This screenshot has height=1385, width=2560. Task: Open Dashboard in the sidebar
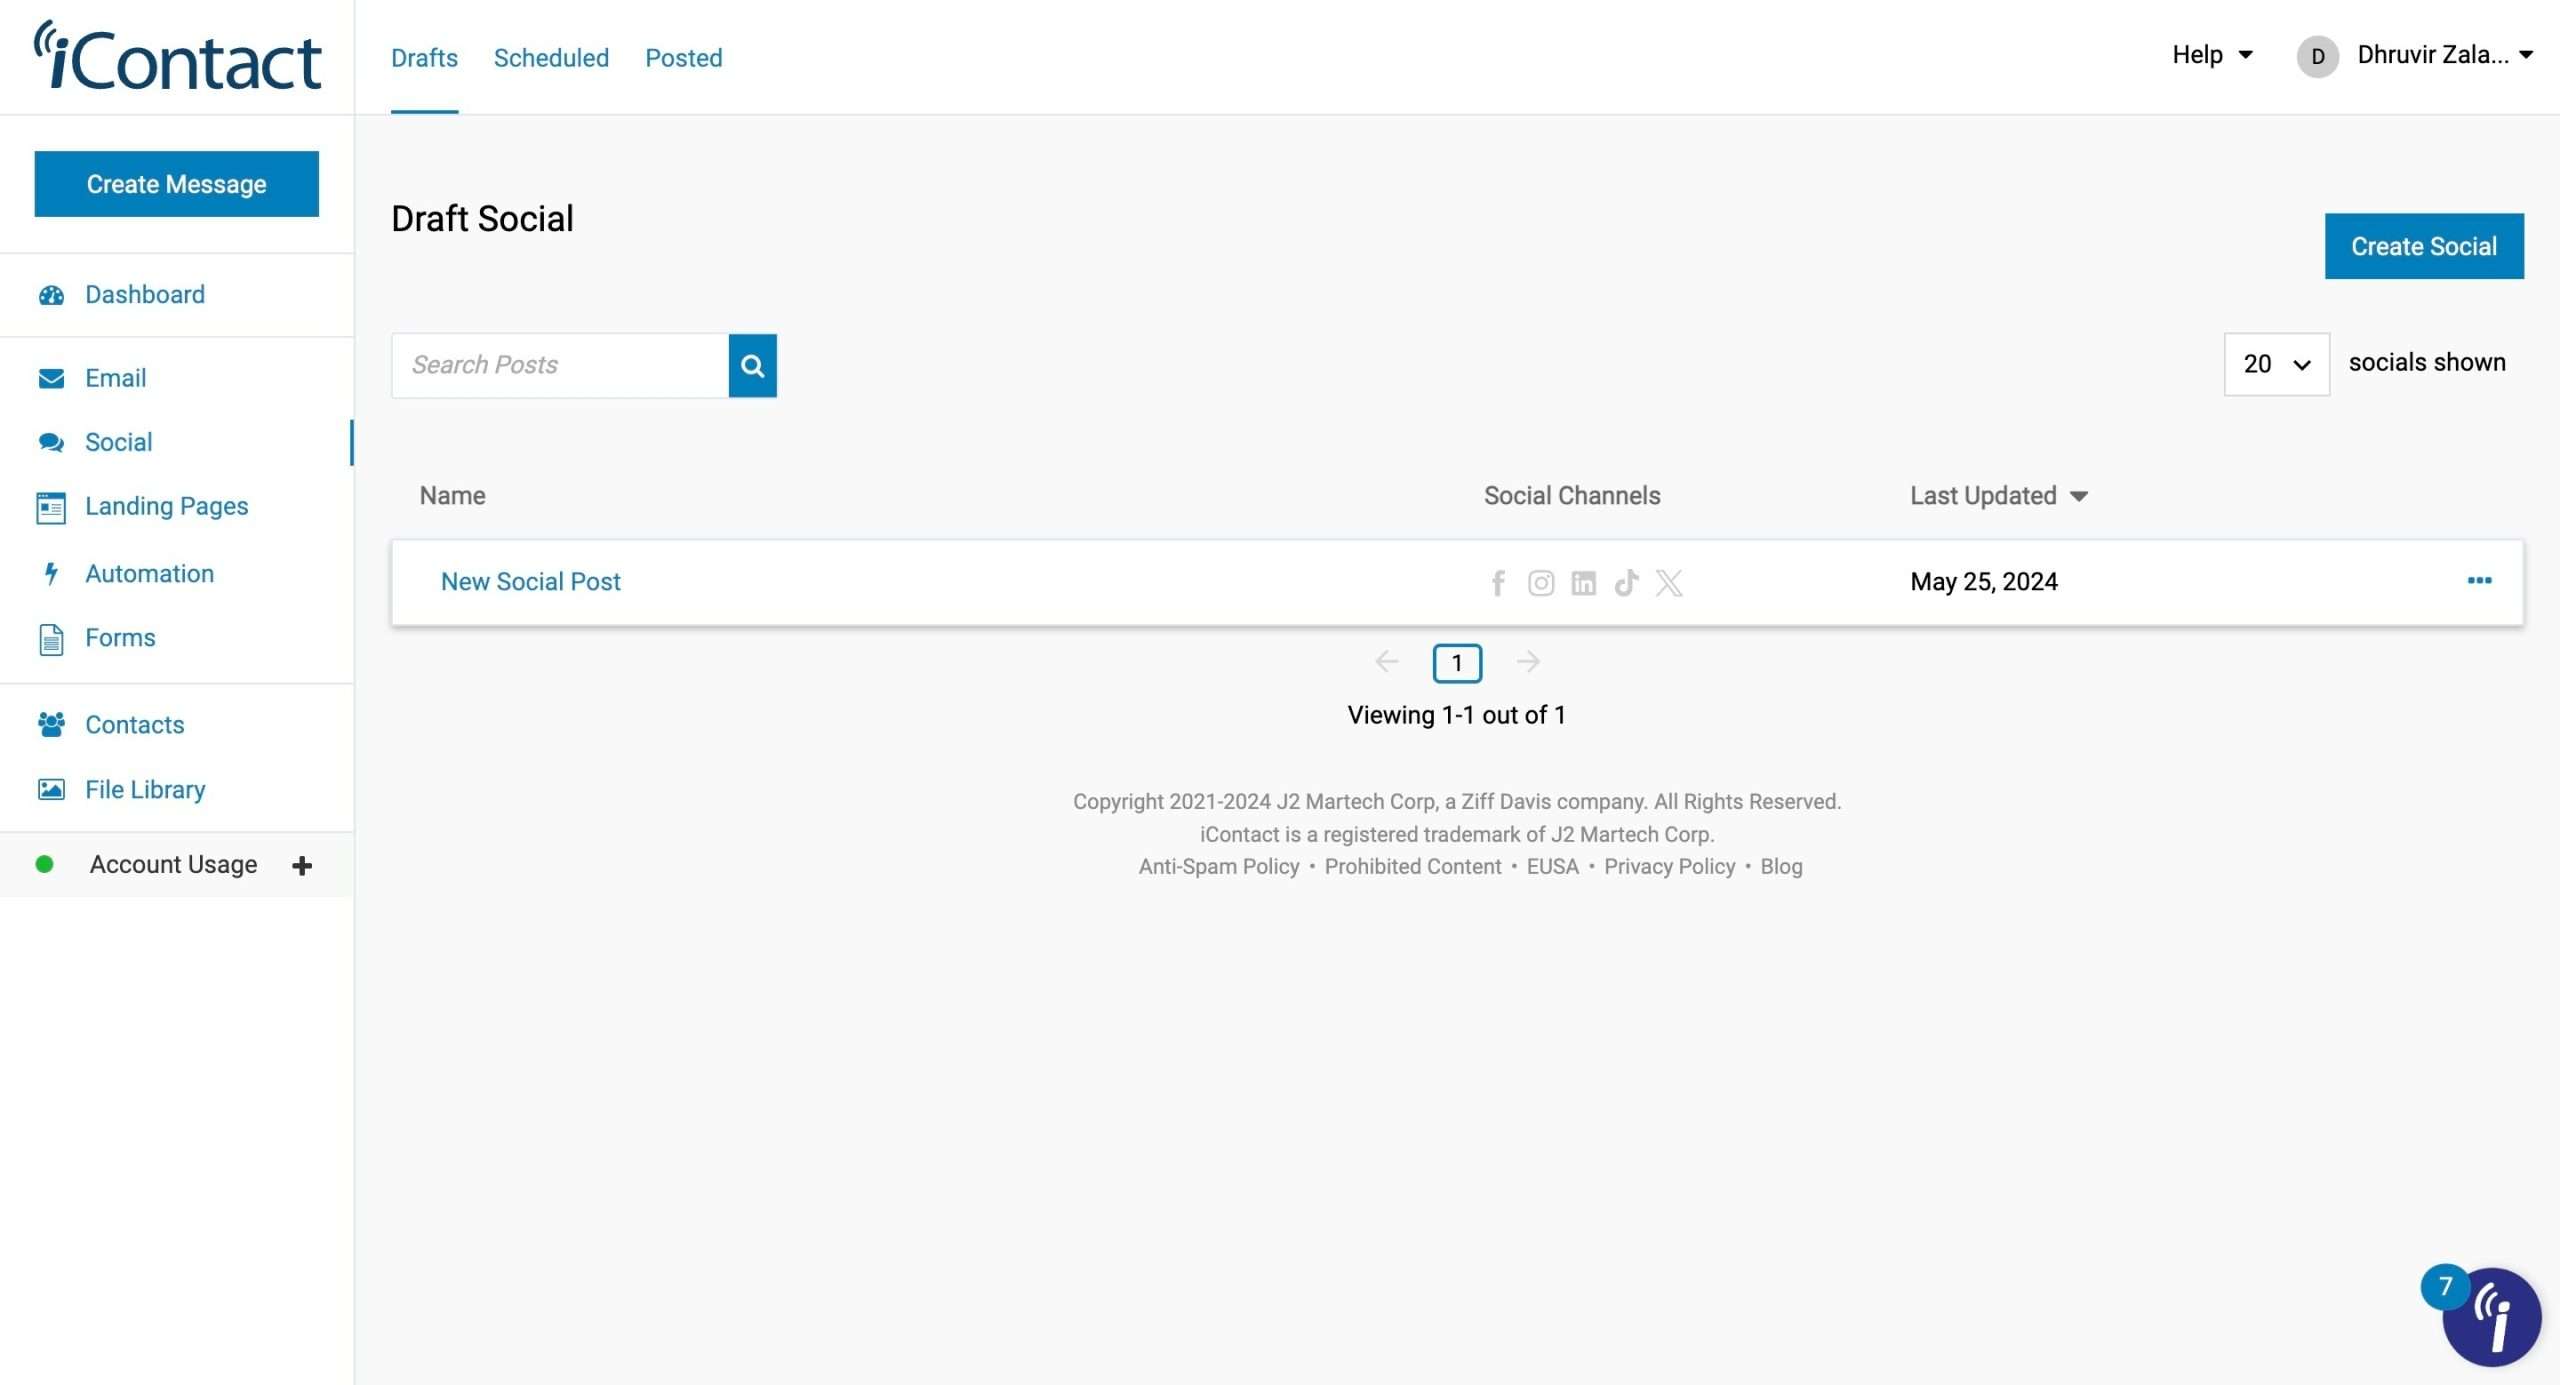click(x=145, y=295)
